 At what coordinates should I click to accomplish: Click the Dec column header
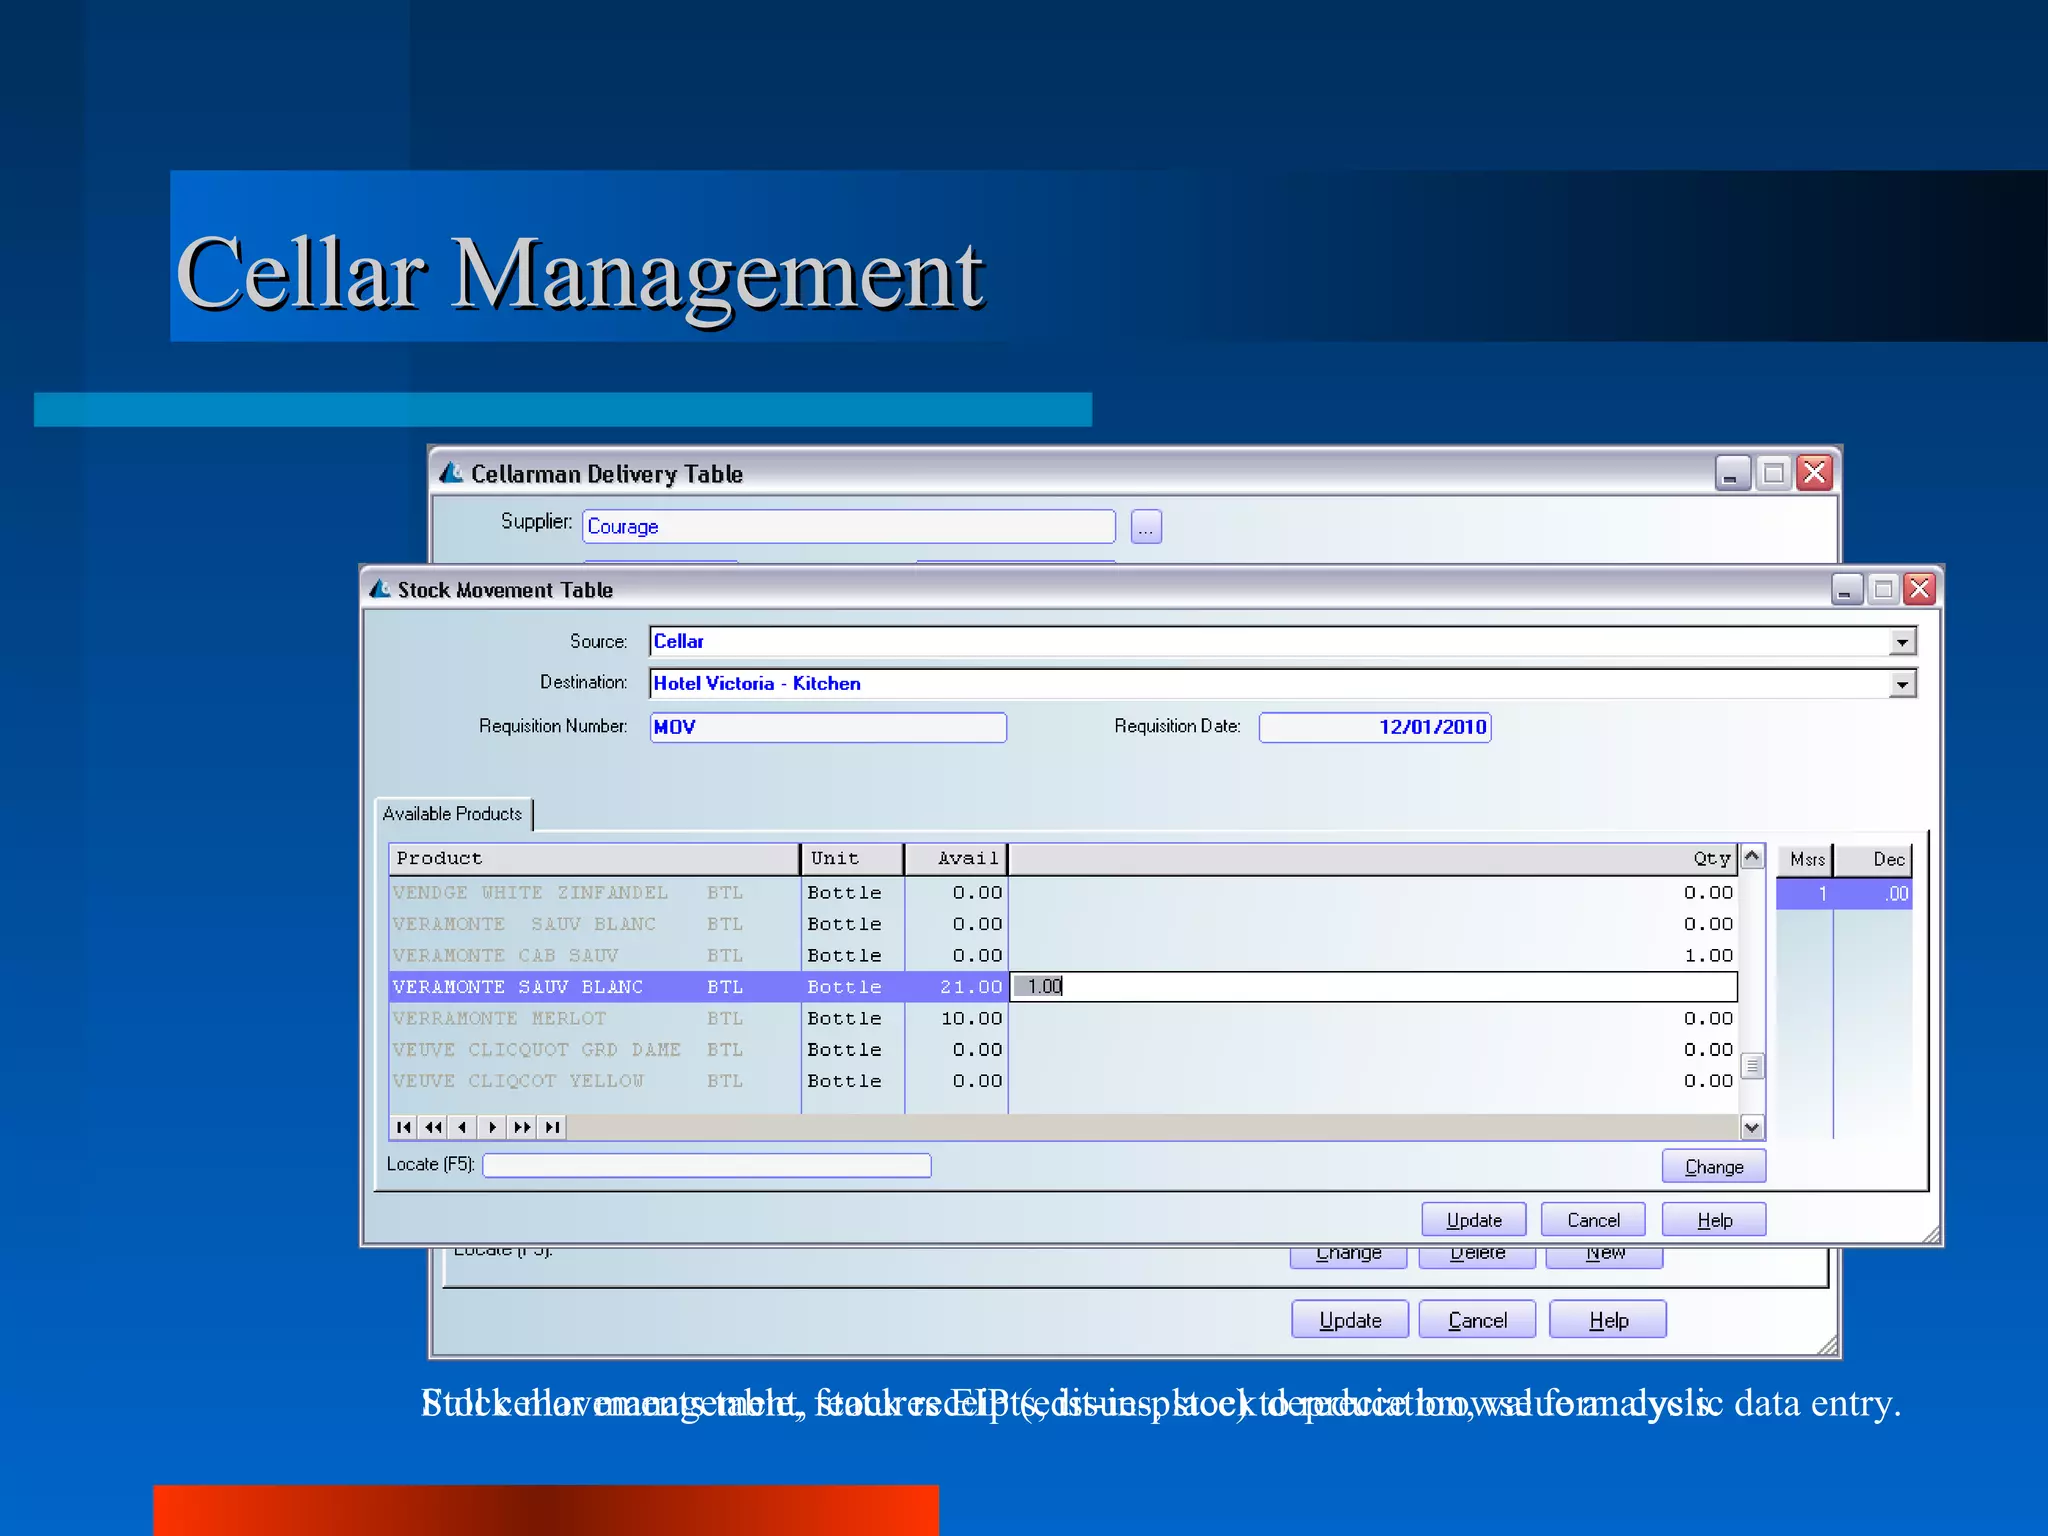tap(1873, 859)
